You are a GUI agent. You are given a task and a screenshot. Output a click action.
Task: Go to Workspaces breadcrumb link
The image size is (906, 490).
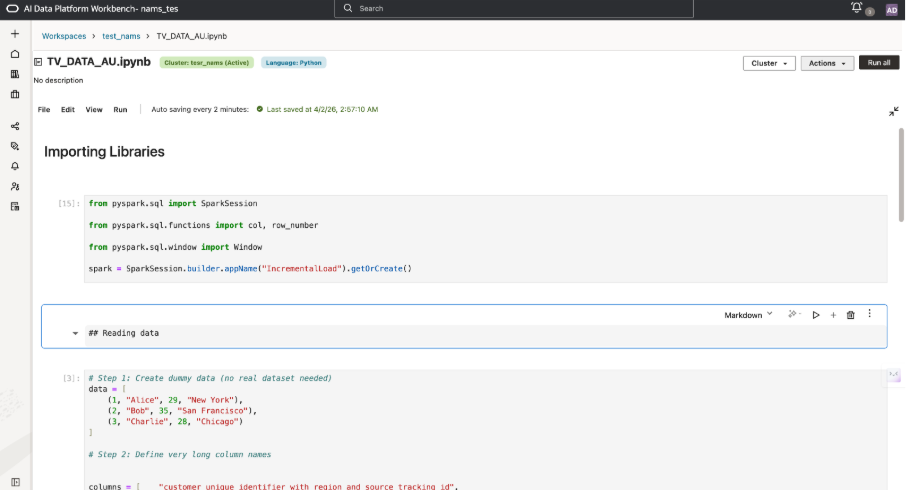coord(64,36)
